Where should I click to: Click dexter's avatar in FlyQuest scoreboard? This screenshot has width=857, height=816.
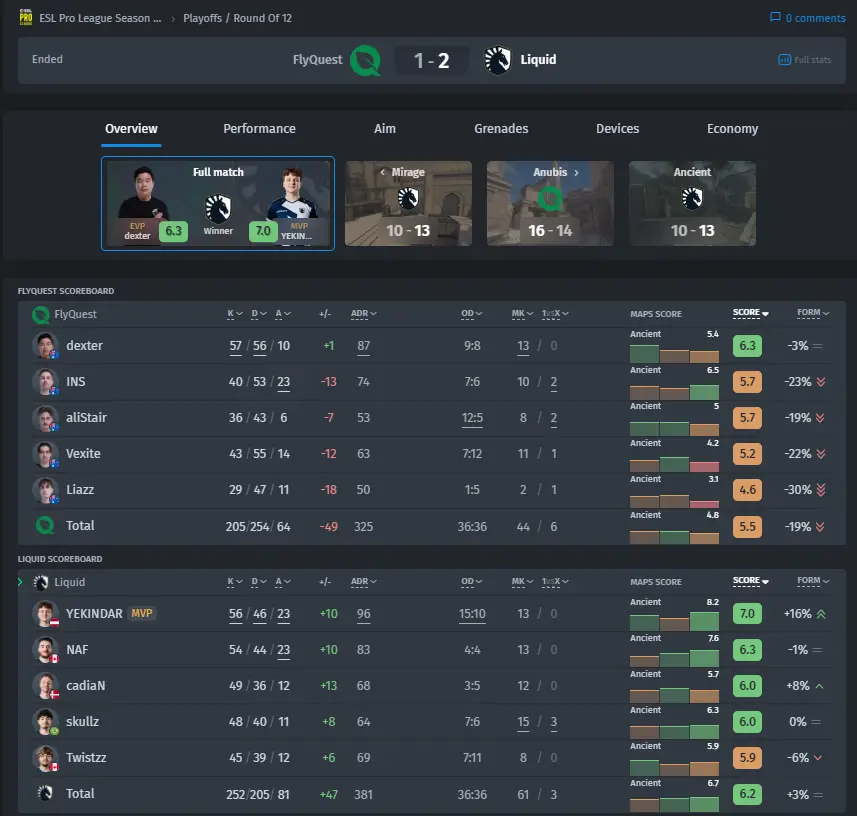coord(45,345)
